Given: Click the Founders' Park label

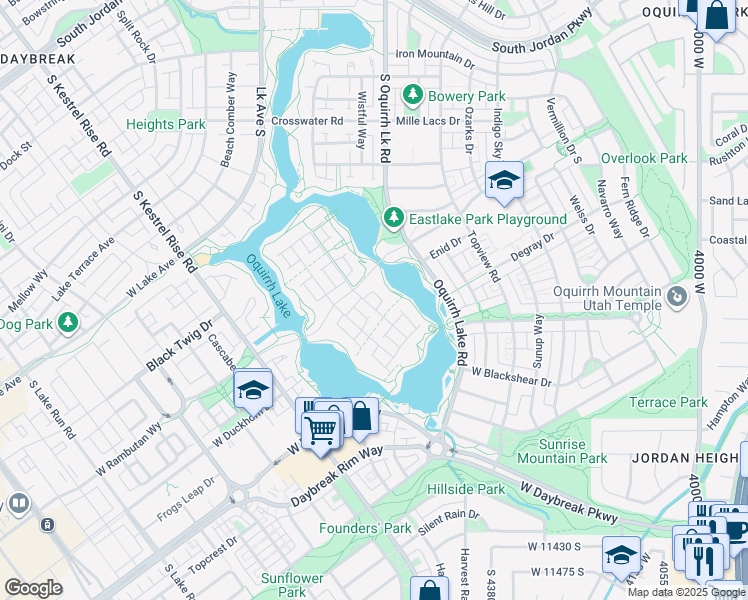Looking at the screenshot, I should click(365, 528).
